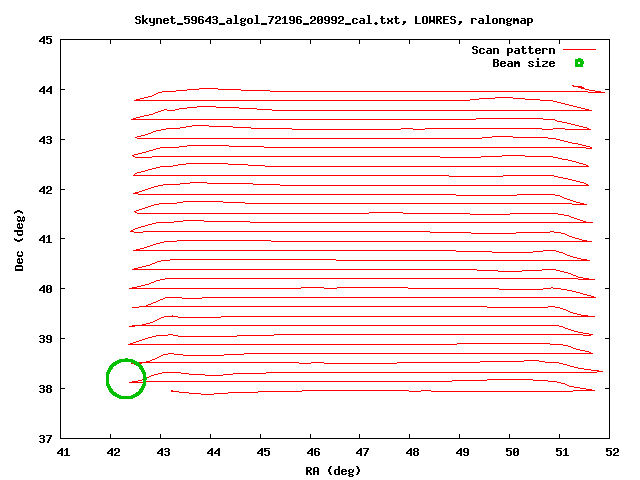Click the Dec axis tick label 41
The width and height of the screenshot is (640, 480).
(46, 239)
